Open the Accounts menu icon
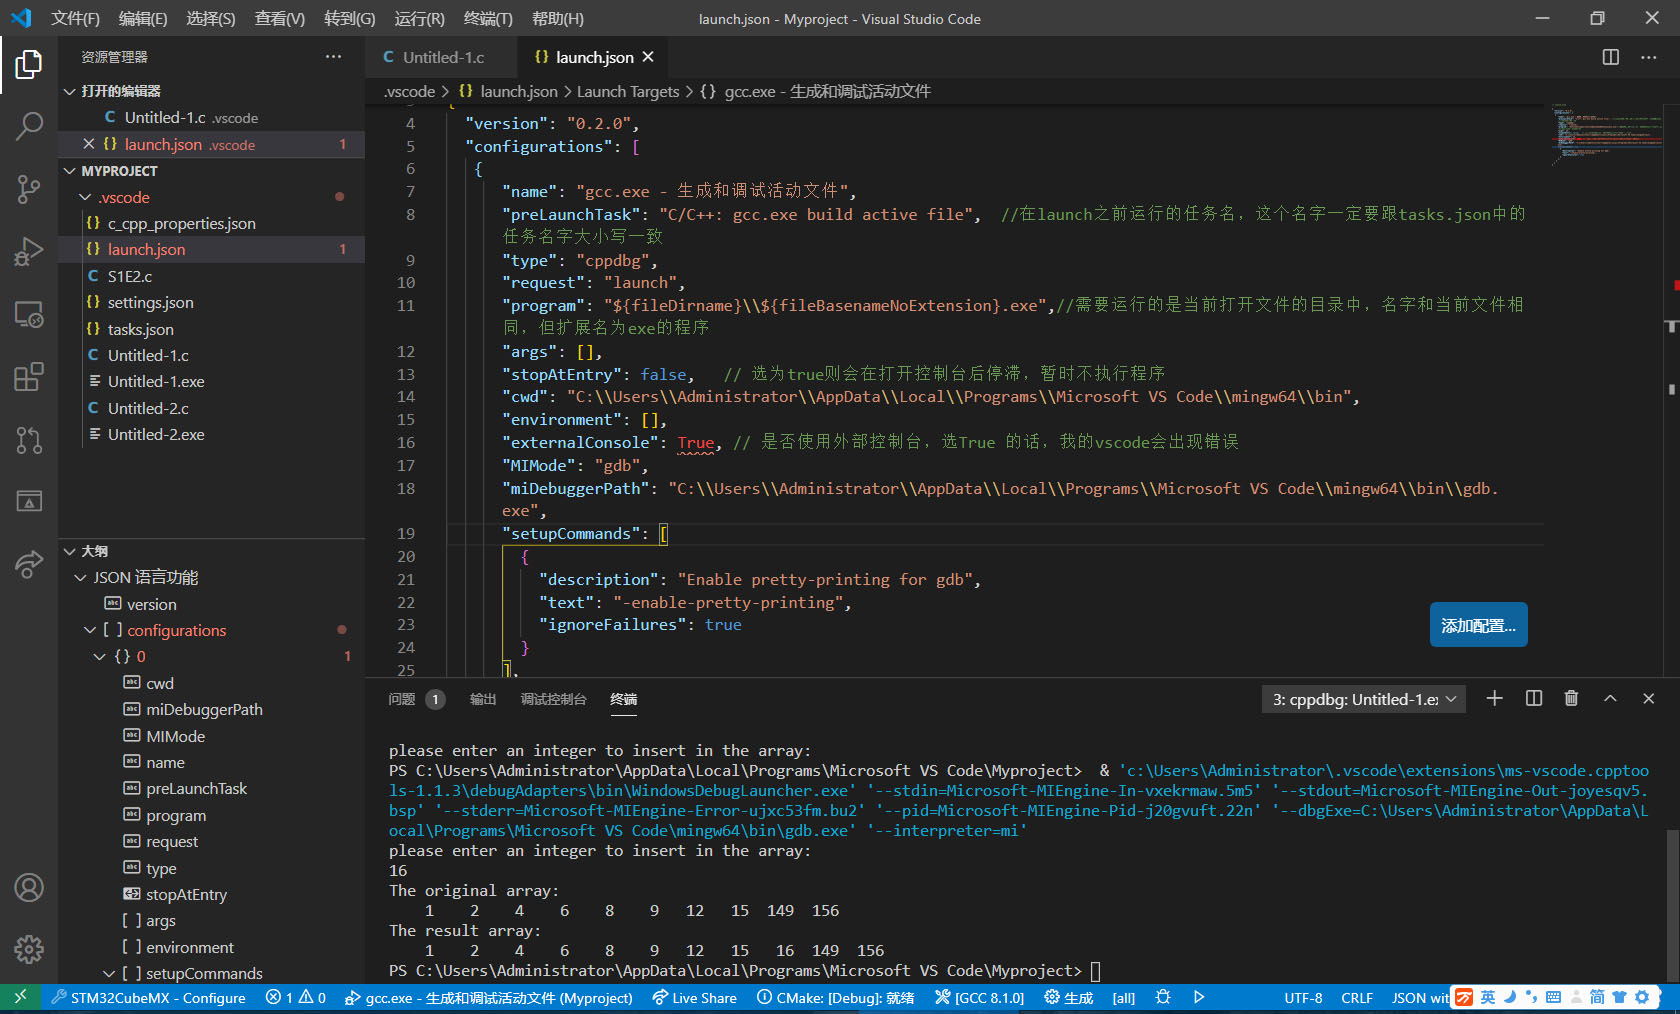This screenshot has height=1014, width=1680. 29,887
